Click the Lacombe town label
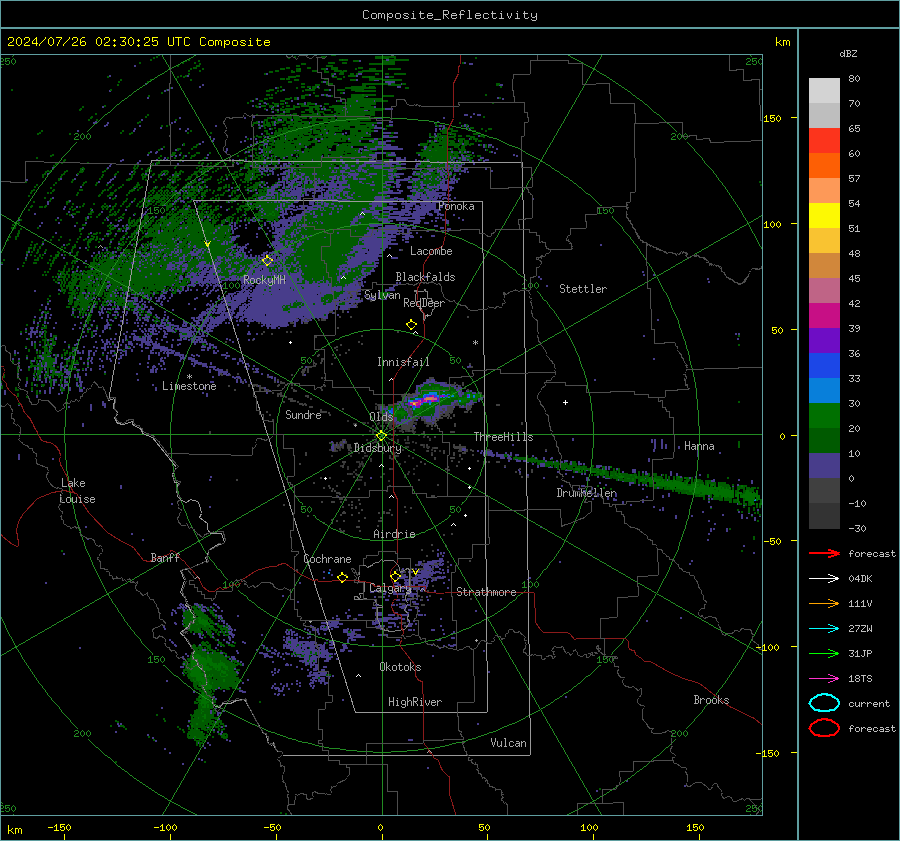Screen dimensions: 900x841 (431, 251)
